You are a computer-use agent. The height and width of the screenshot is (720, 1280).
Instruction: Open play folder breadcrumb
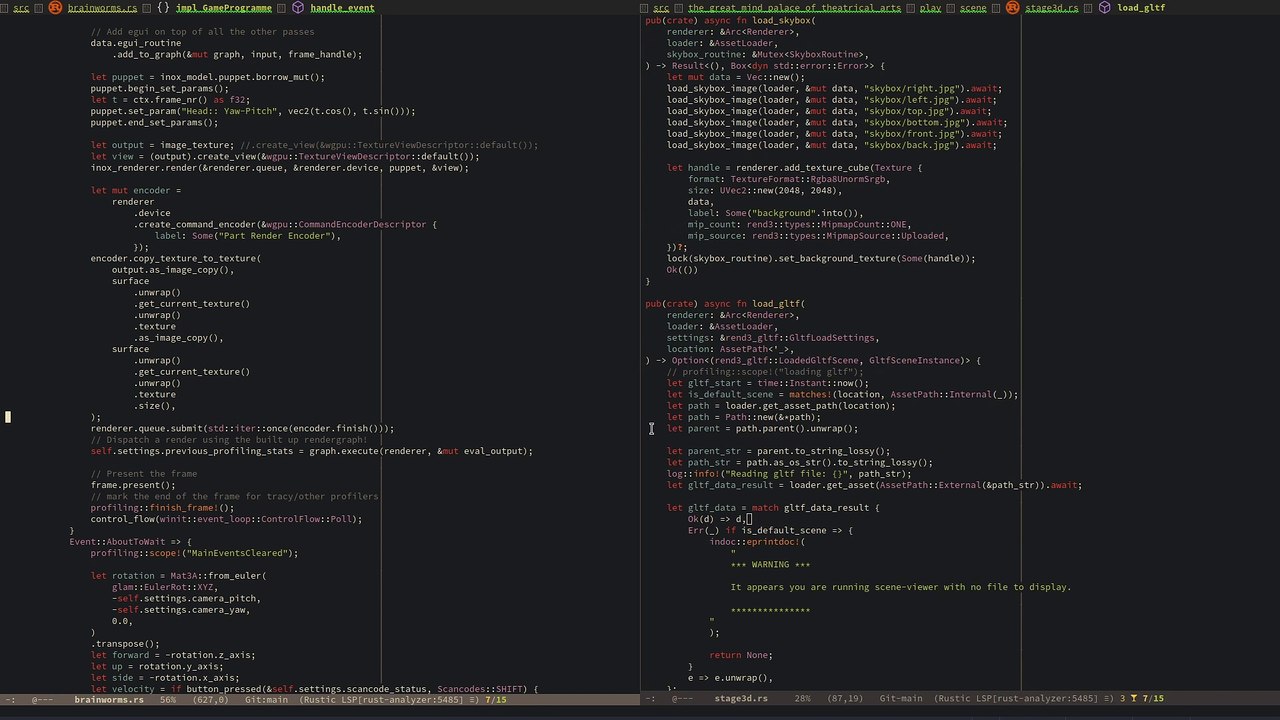click(930, 8)
